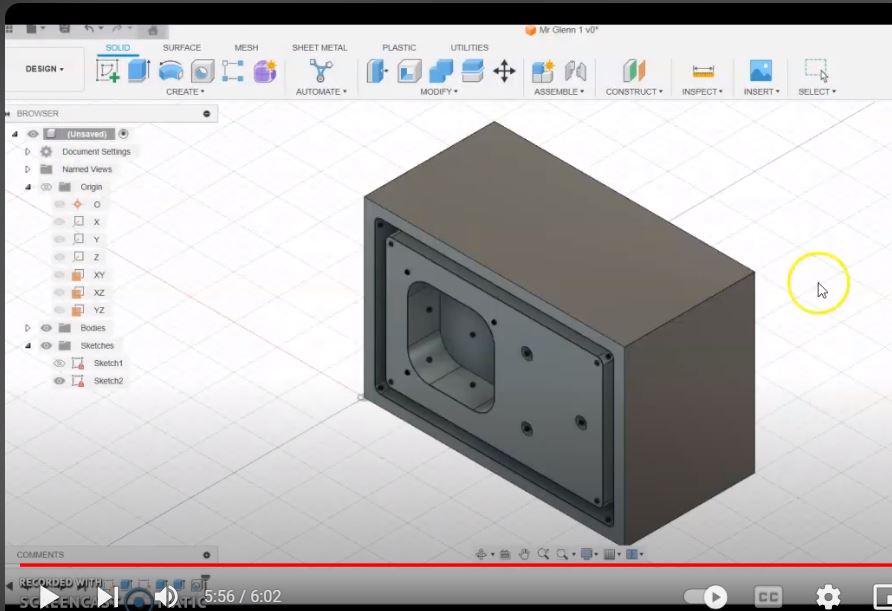892x611 pixels.
Task: Select the SOLID tab
Action: [x=118, y=48]
